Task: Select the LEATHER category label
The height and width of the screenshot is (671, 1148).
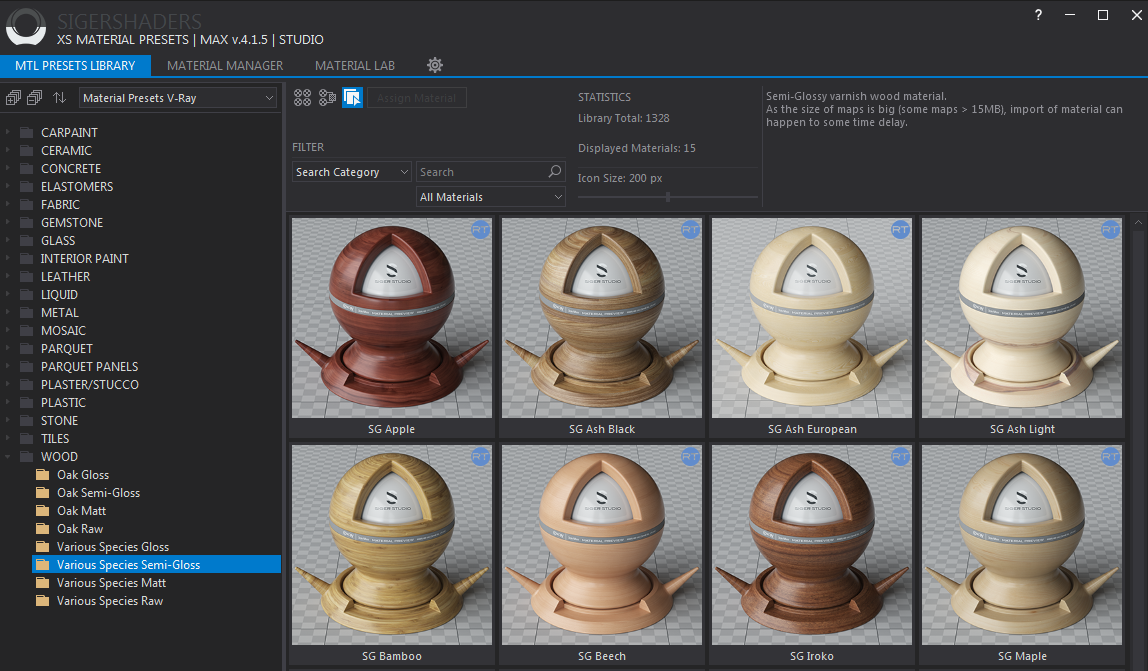Action: tap(65, 276)
